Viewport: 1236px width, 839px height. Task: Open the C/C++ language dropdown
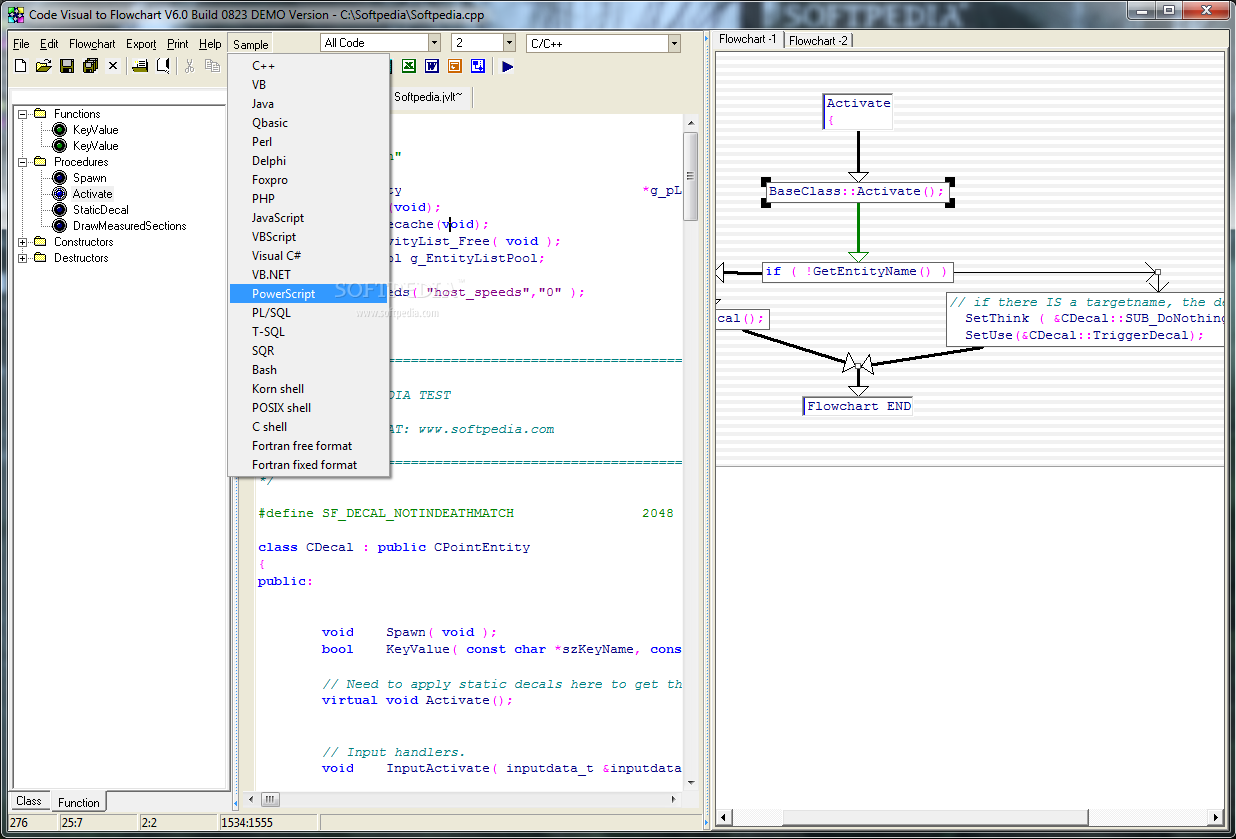pos(674,43)
